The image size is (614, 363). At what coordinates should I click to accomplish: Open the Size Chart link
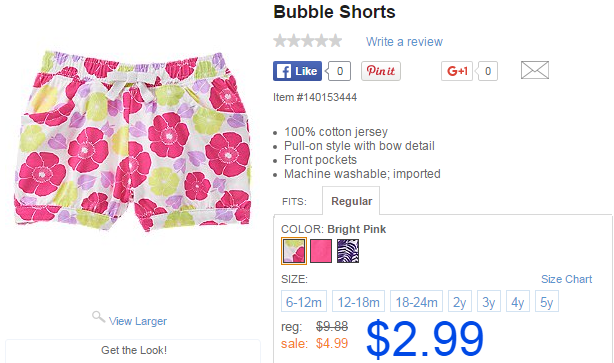coord(566,279)
